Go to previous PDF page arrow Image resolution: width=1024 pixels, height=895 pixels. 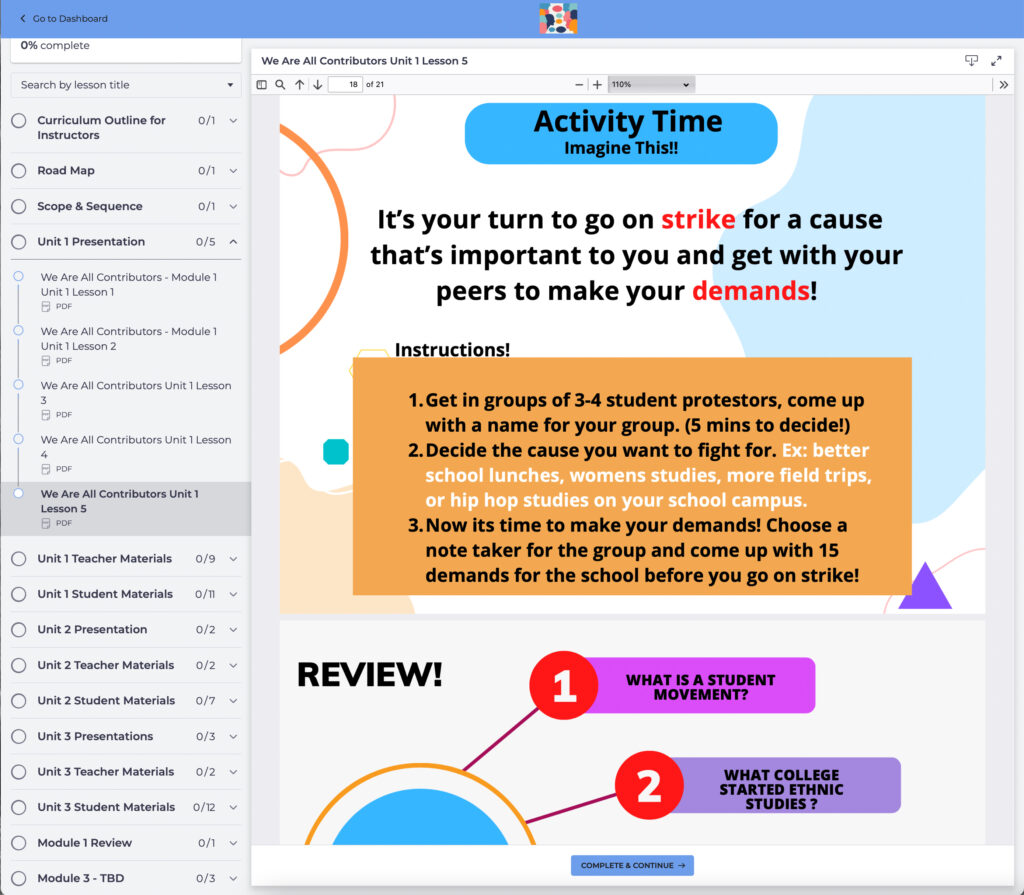(x=299, y=85)
